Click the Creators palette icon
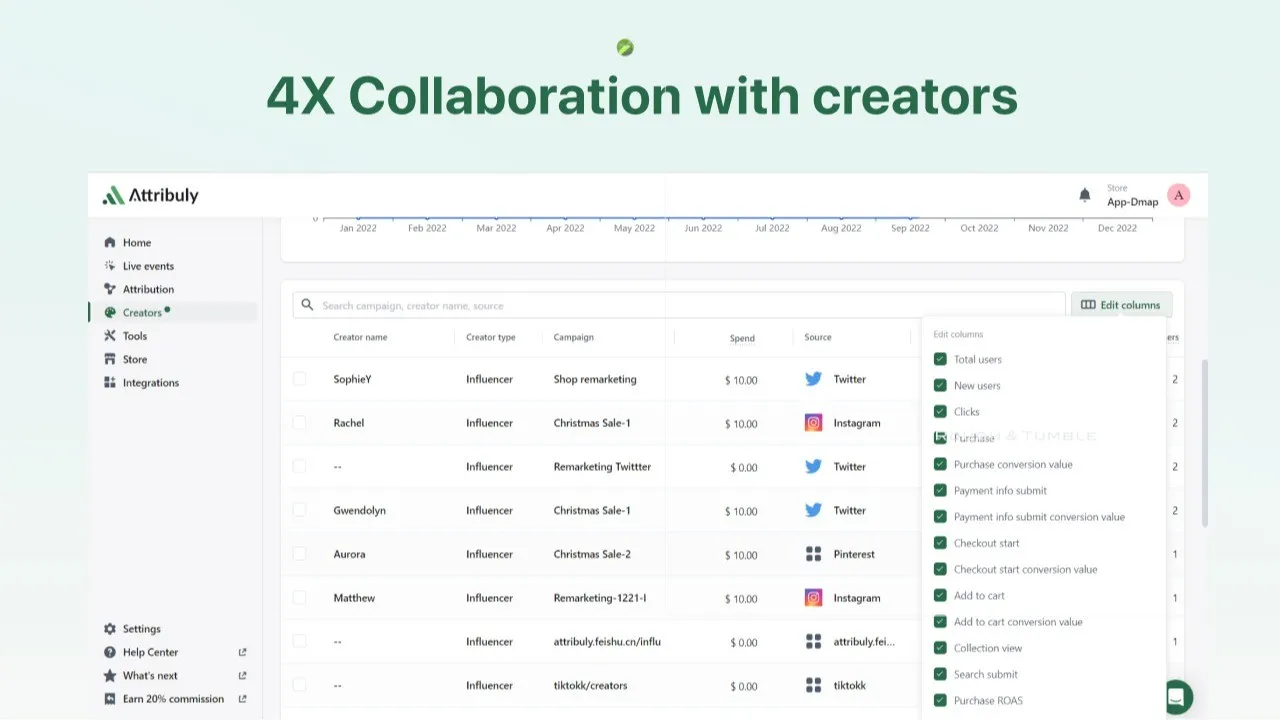 pyautogui.click(x=110, y=312)
